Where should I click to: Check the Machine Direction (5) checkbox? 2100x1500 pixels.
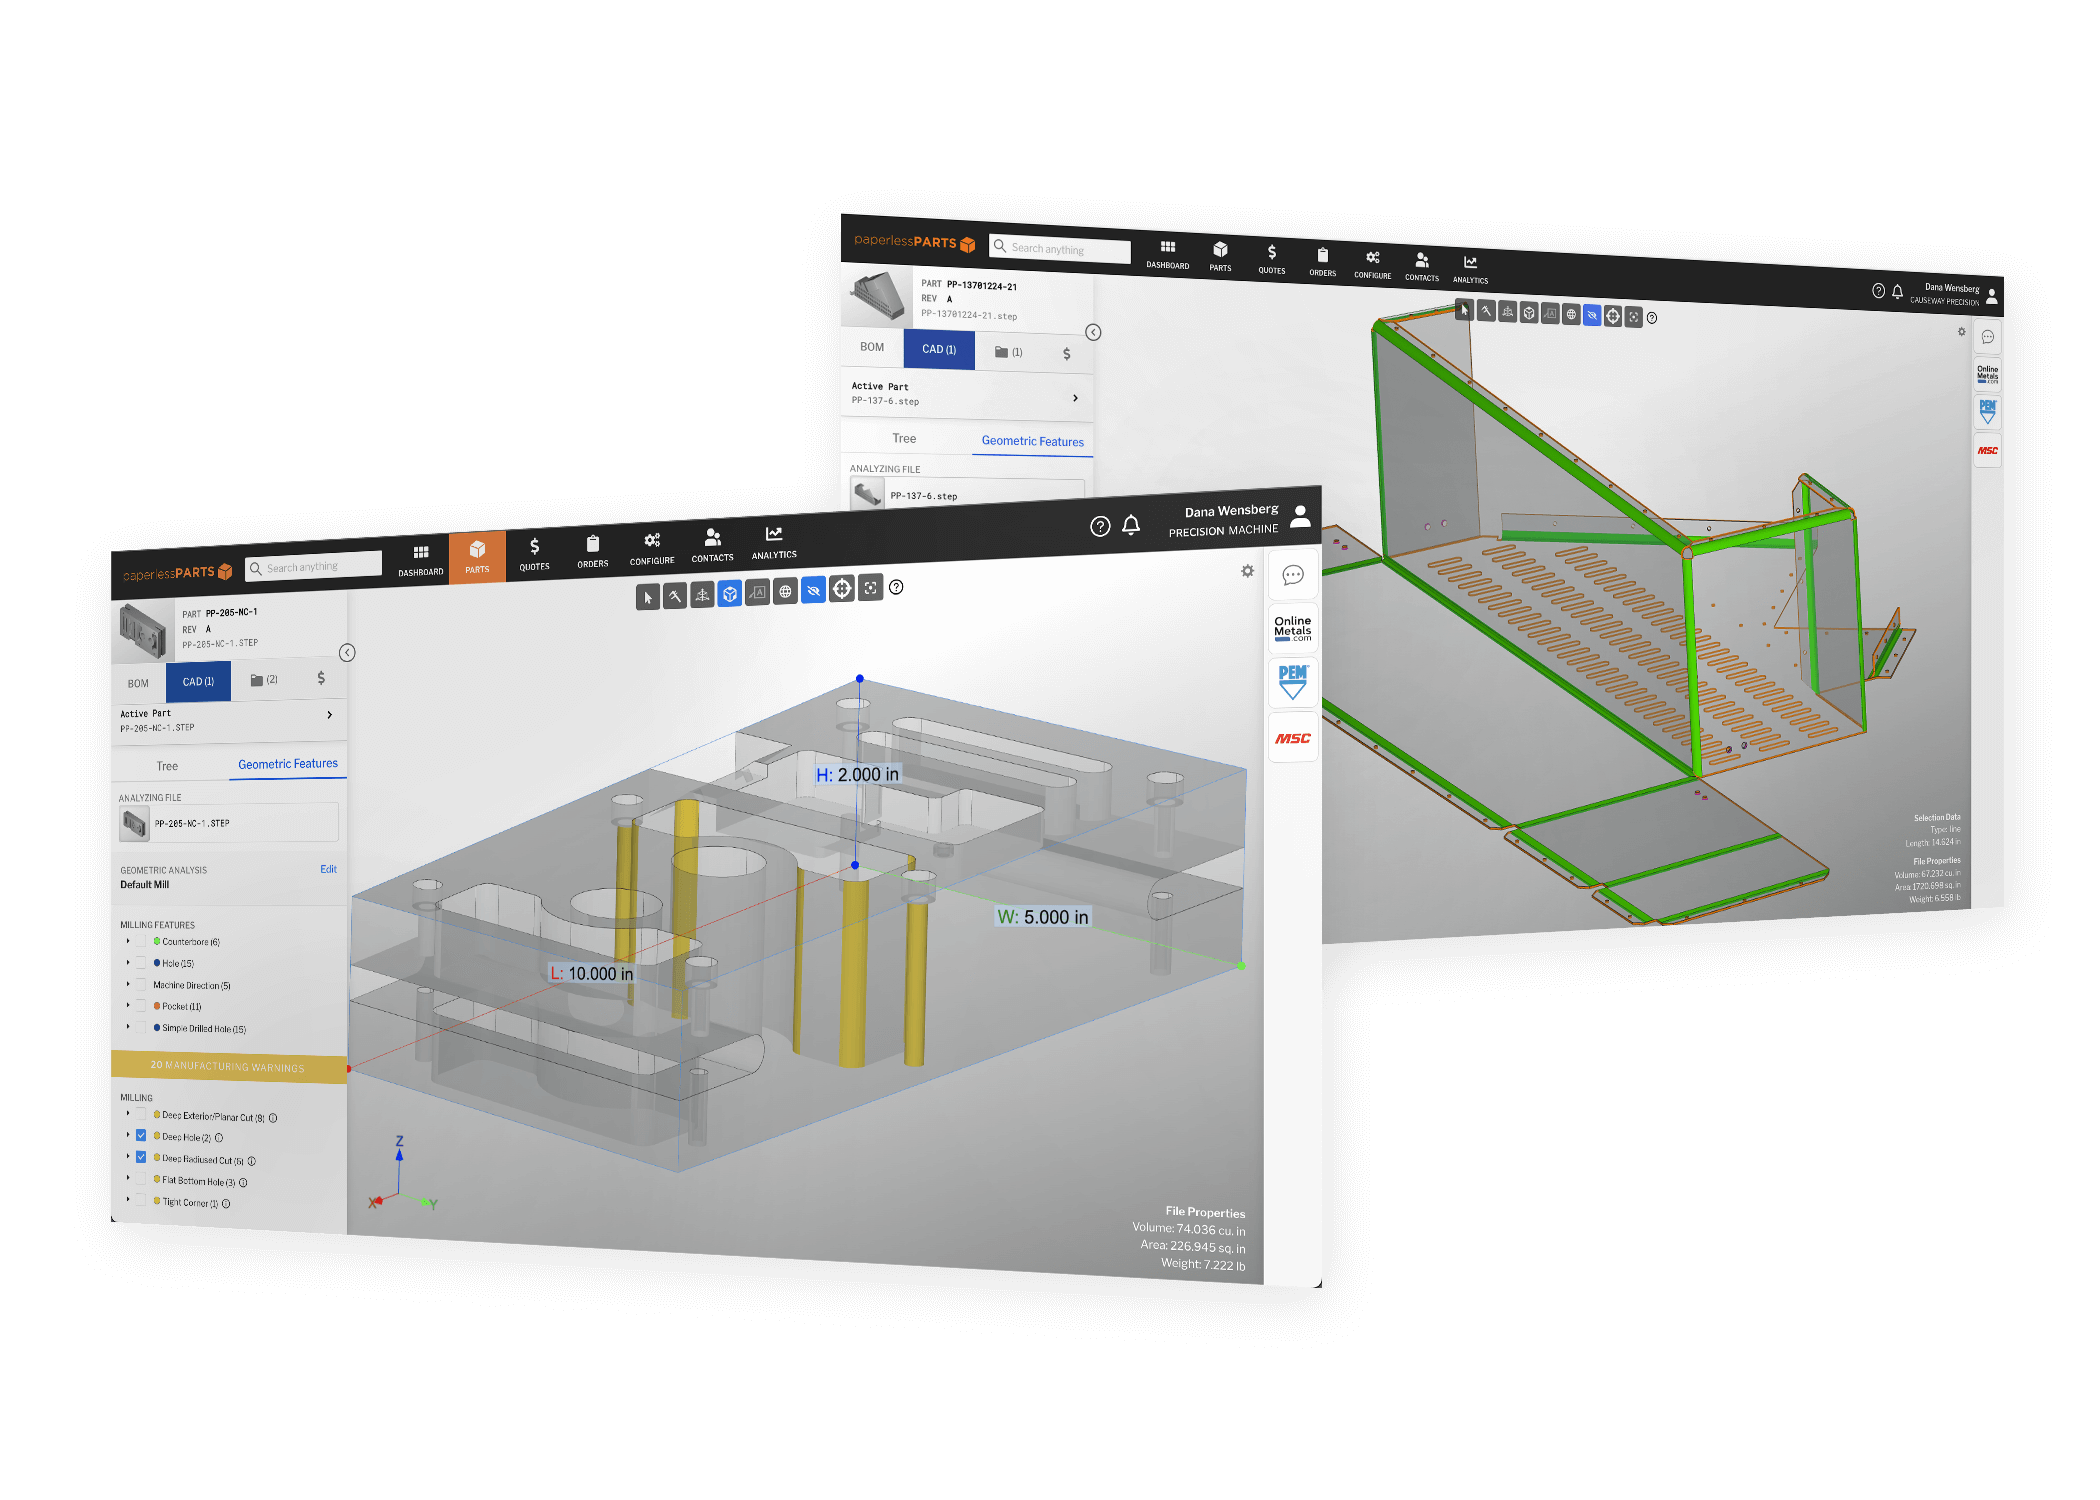tap(141, 984)
